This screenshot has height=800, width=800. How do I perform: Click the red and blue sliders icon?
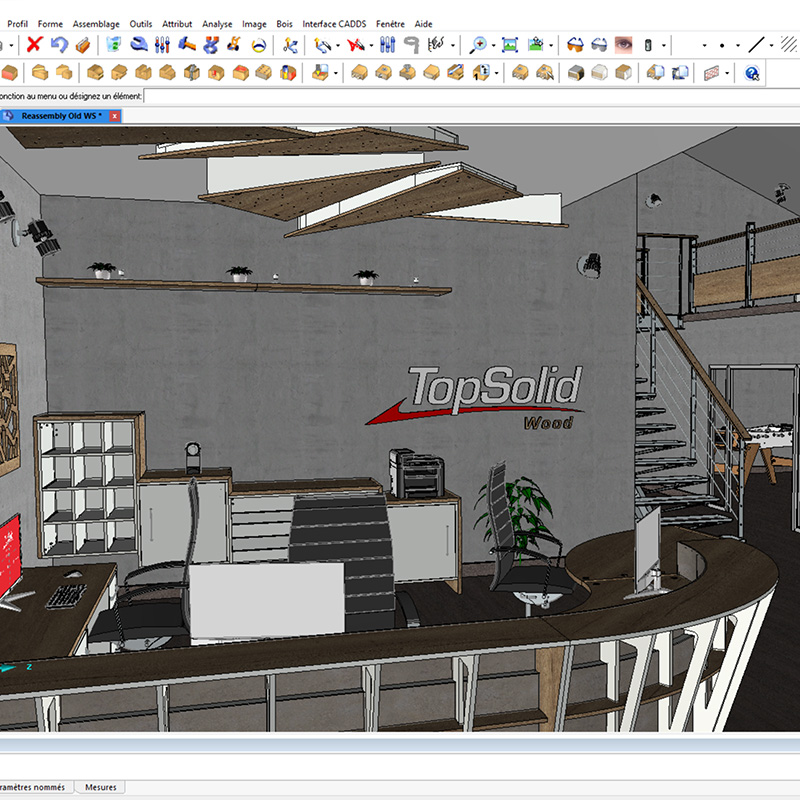tap(162, 45)
